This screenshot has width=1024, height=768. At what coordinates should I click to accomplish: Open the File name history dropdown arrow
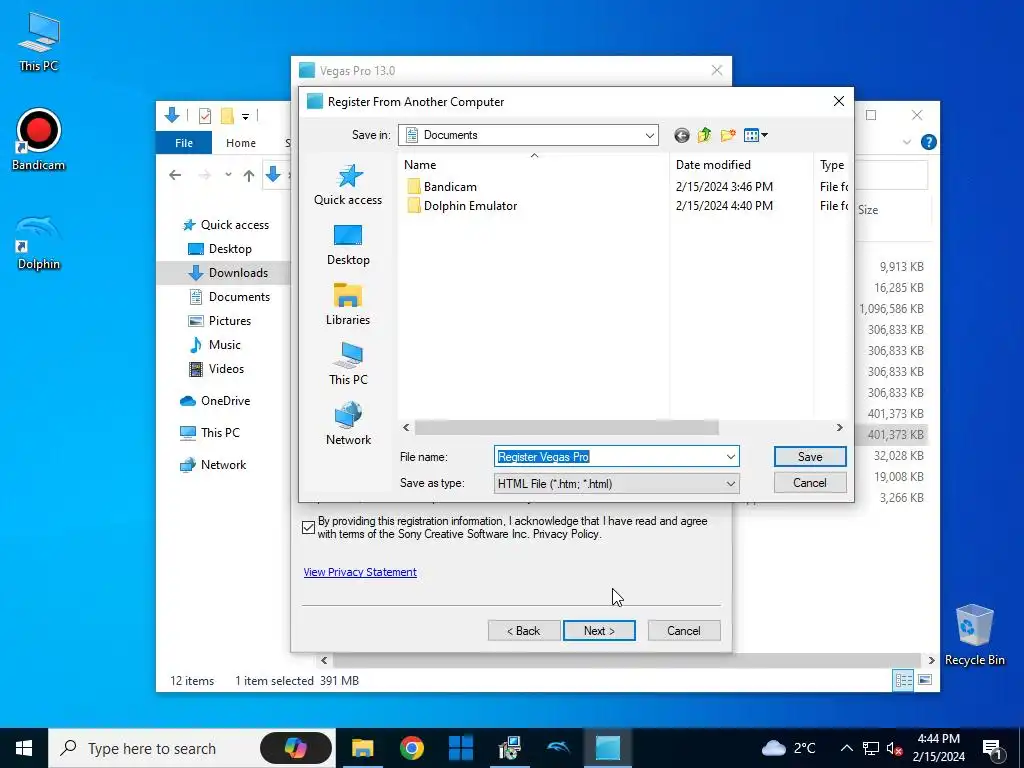pyautogui.click(x=731, y=456)
